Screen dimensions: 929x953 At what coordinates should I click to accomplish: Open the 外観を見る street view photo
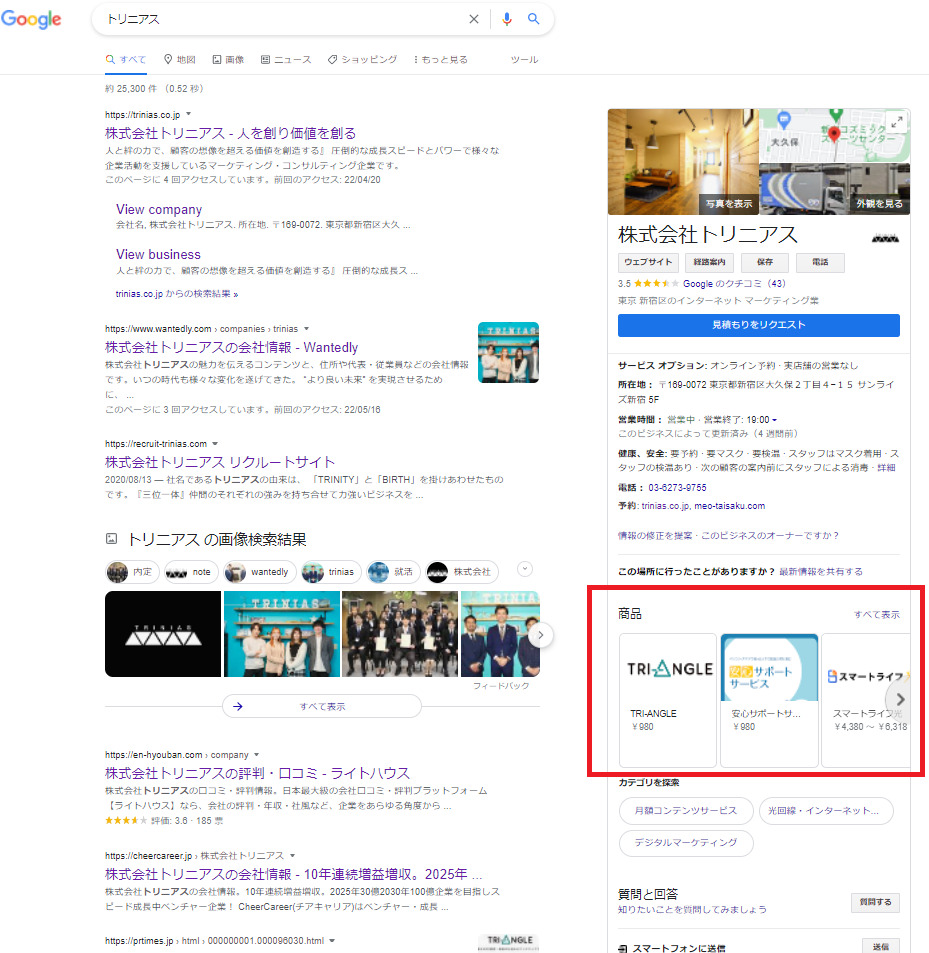coord(835,190)
